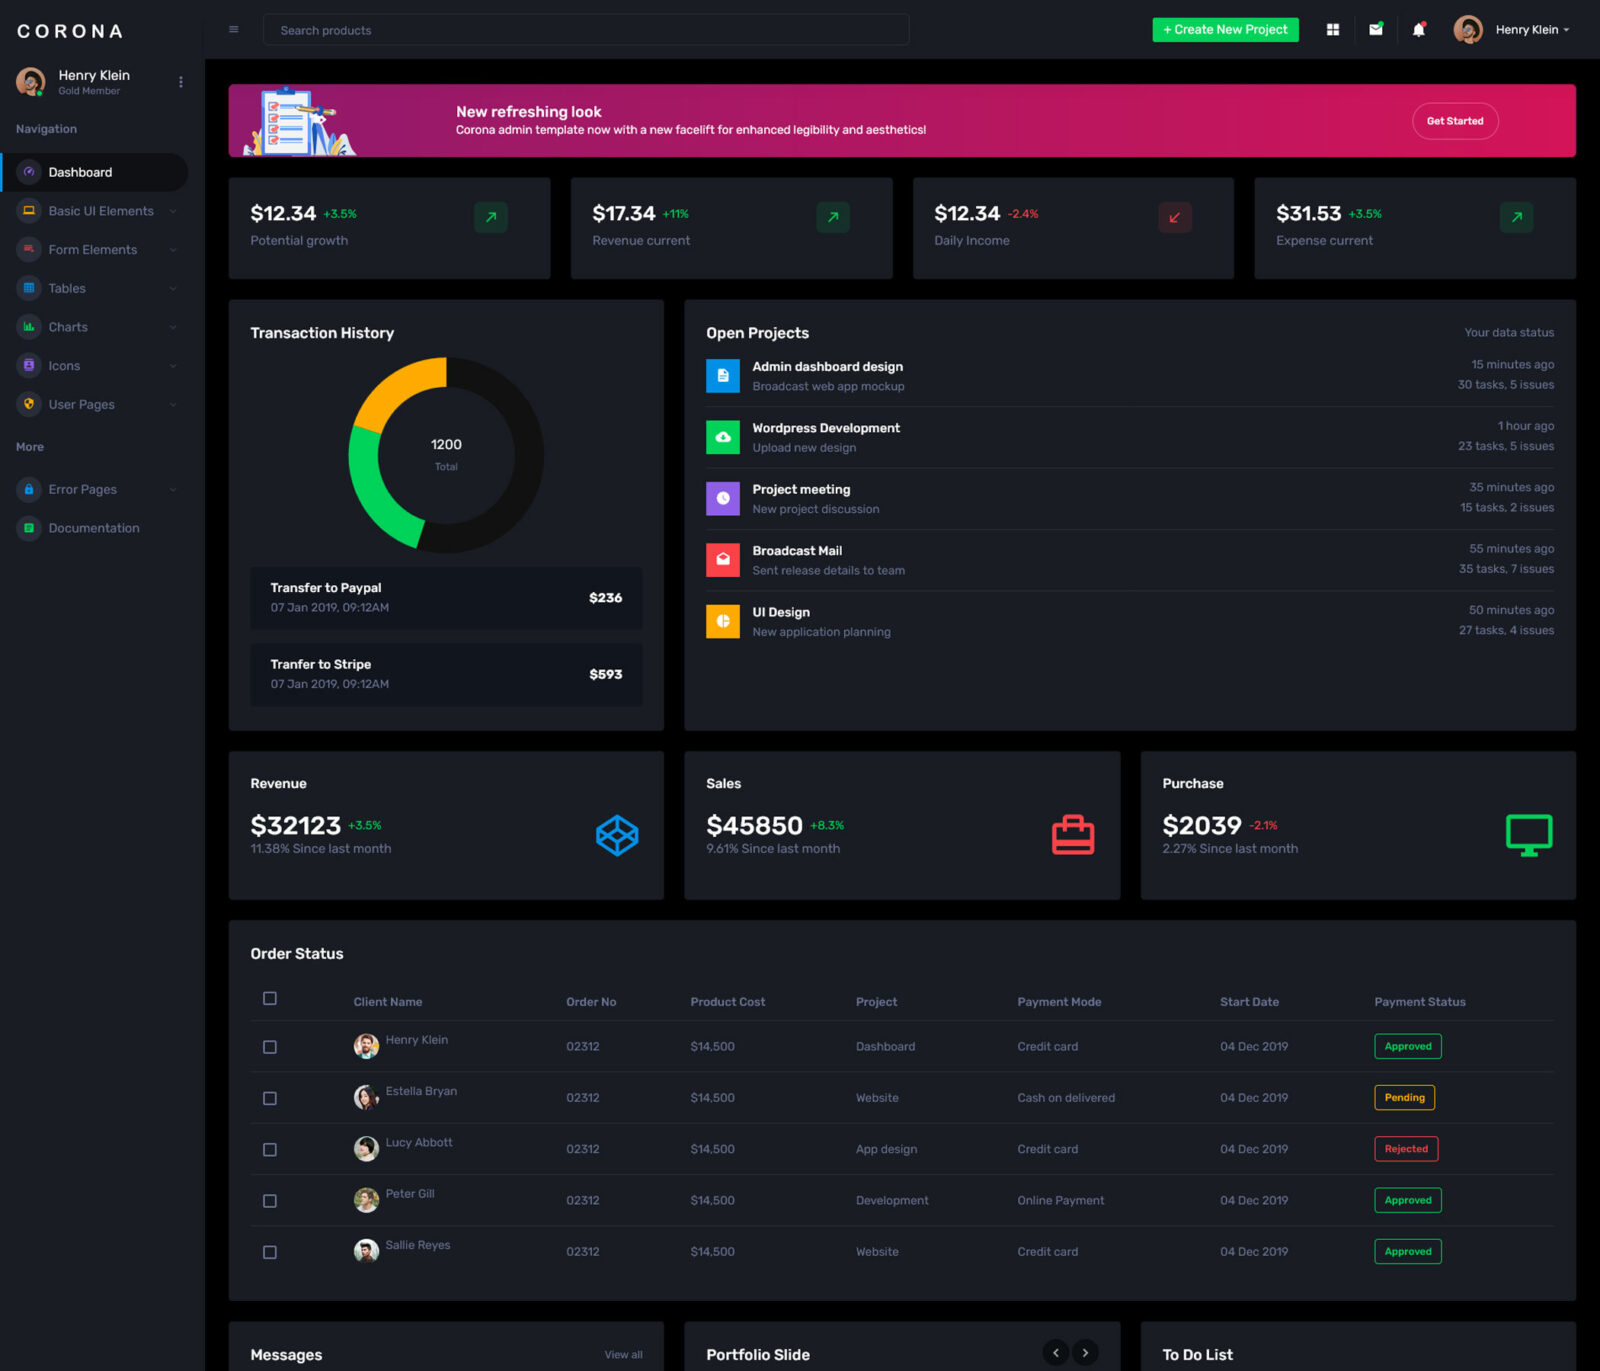Image resolution: width=1600 pixels, height=1371 pixels.
Task: Check the checkbox for Henry Klein's order row
Action: click(x=269, y=1047)
